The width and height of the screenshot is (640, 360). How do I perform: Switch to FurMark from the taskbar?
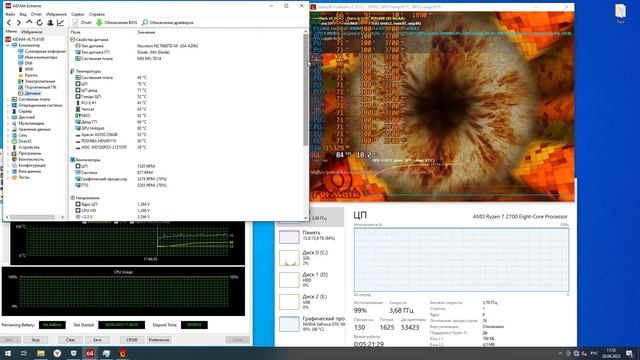point(123,353)
